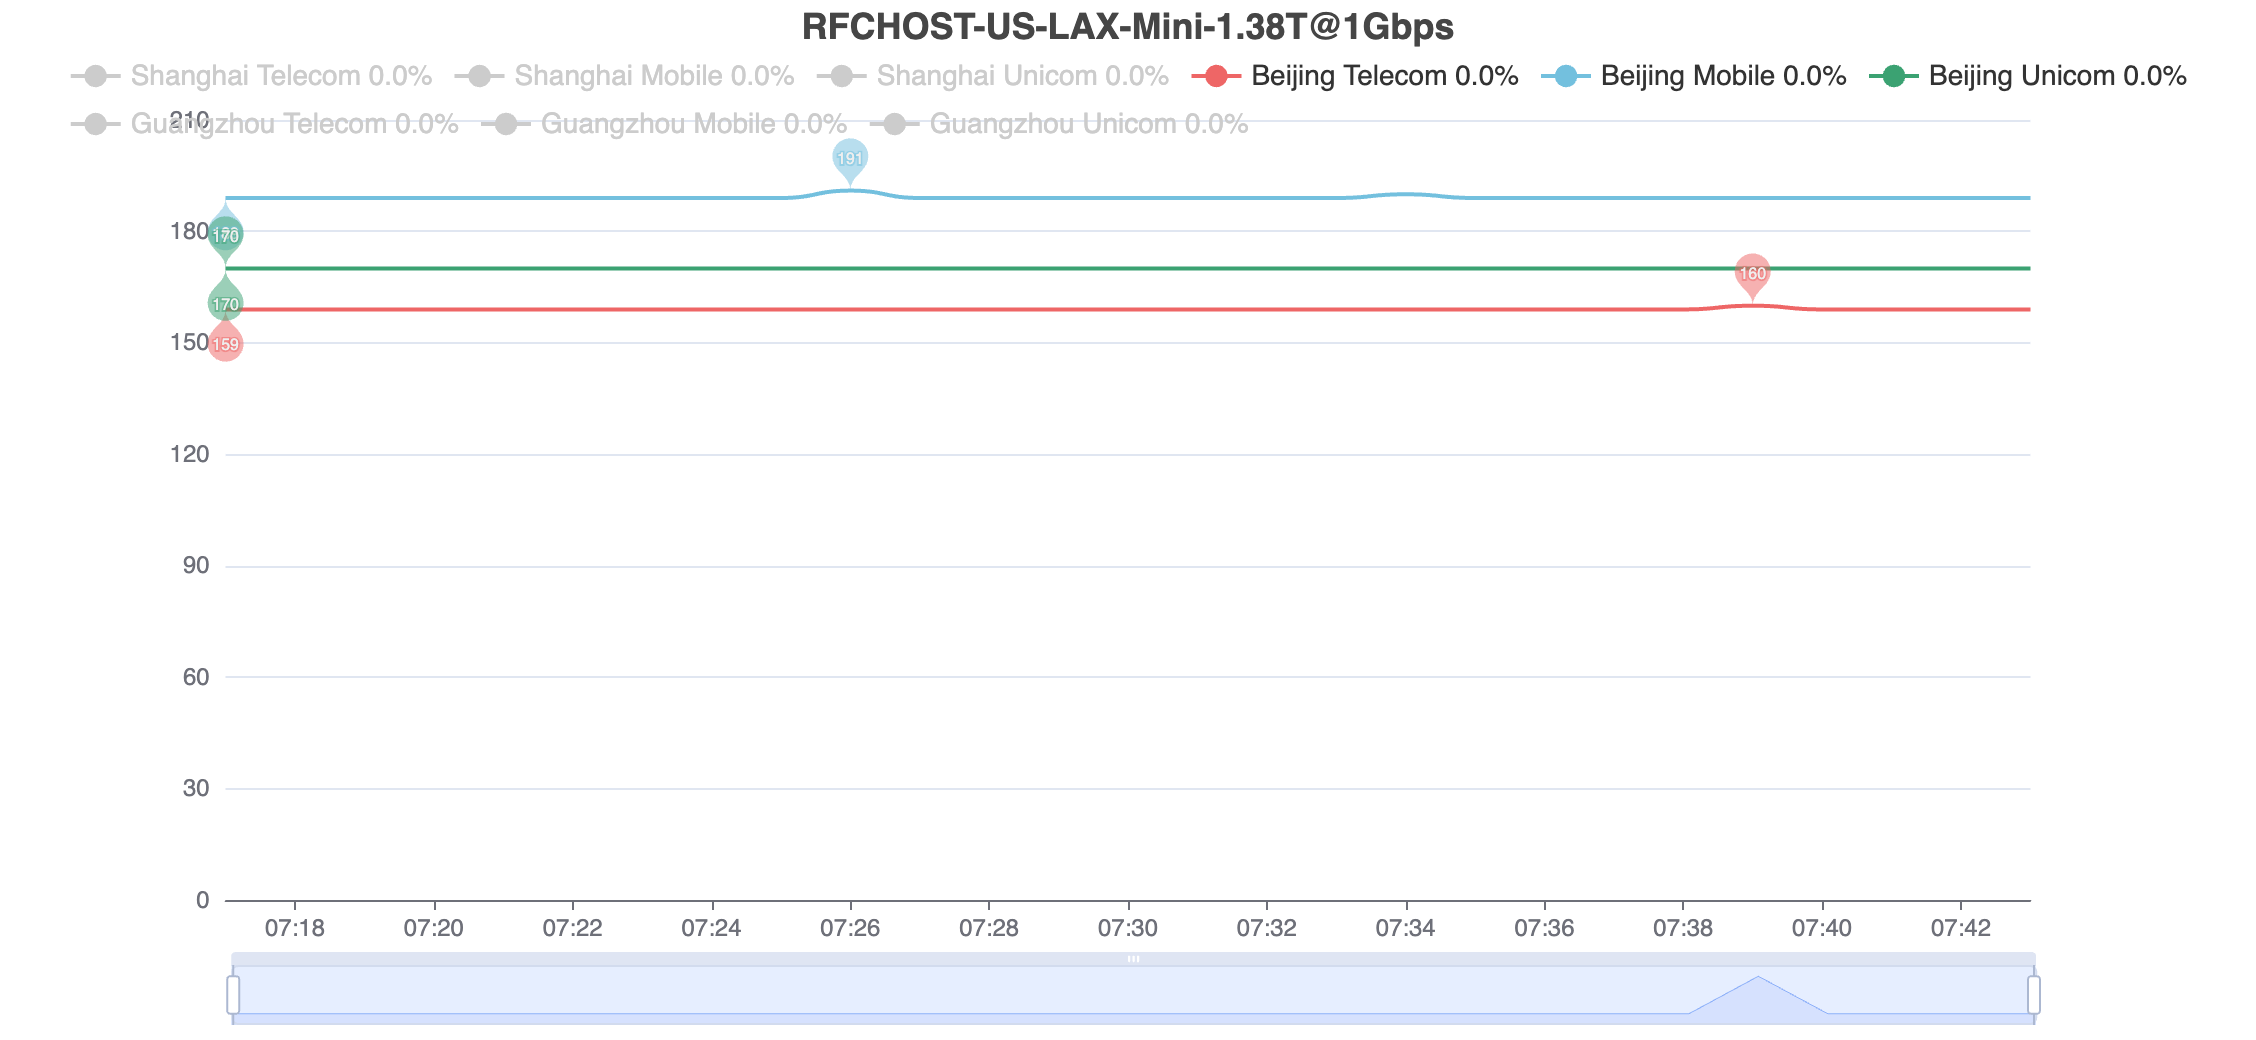Click left handle of zoom slider

click(233, 995)
